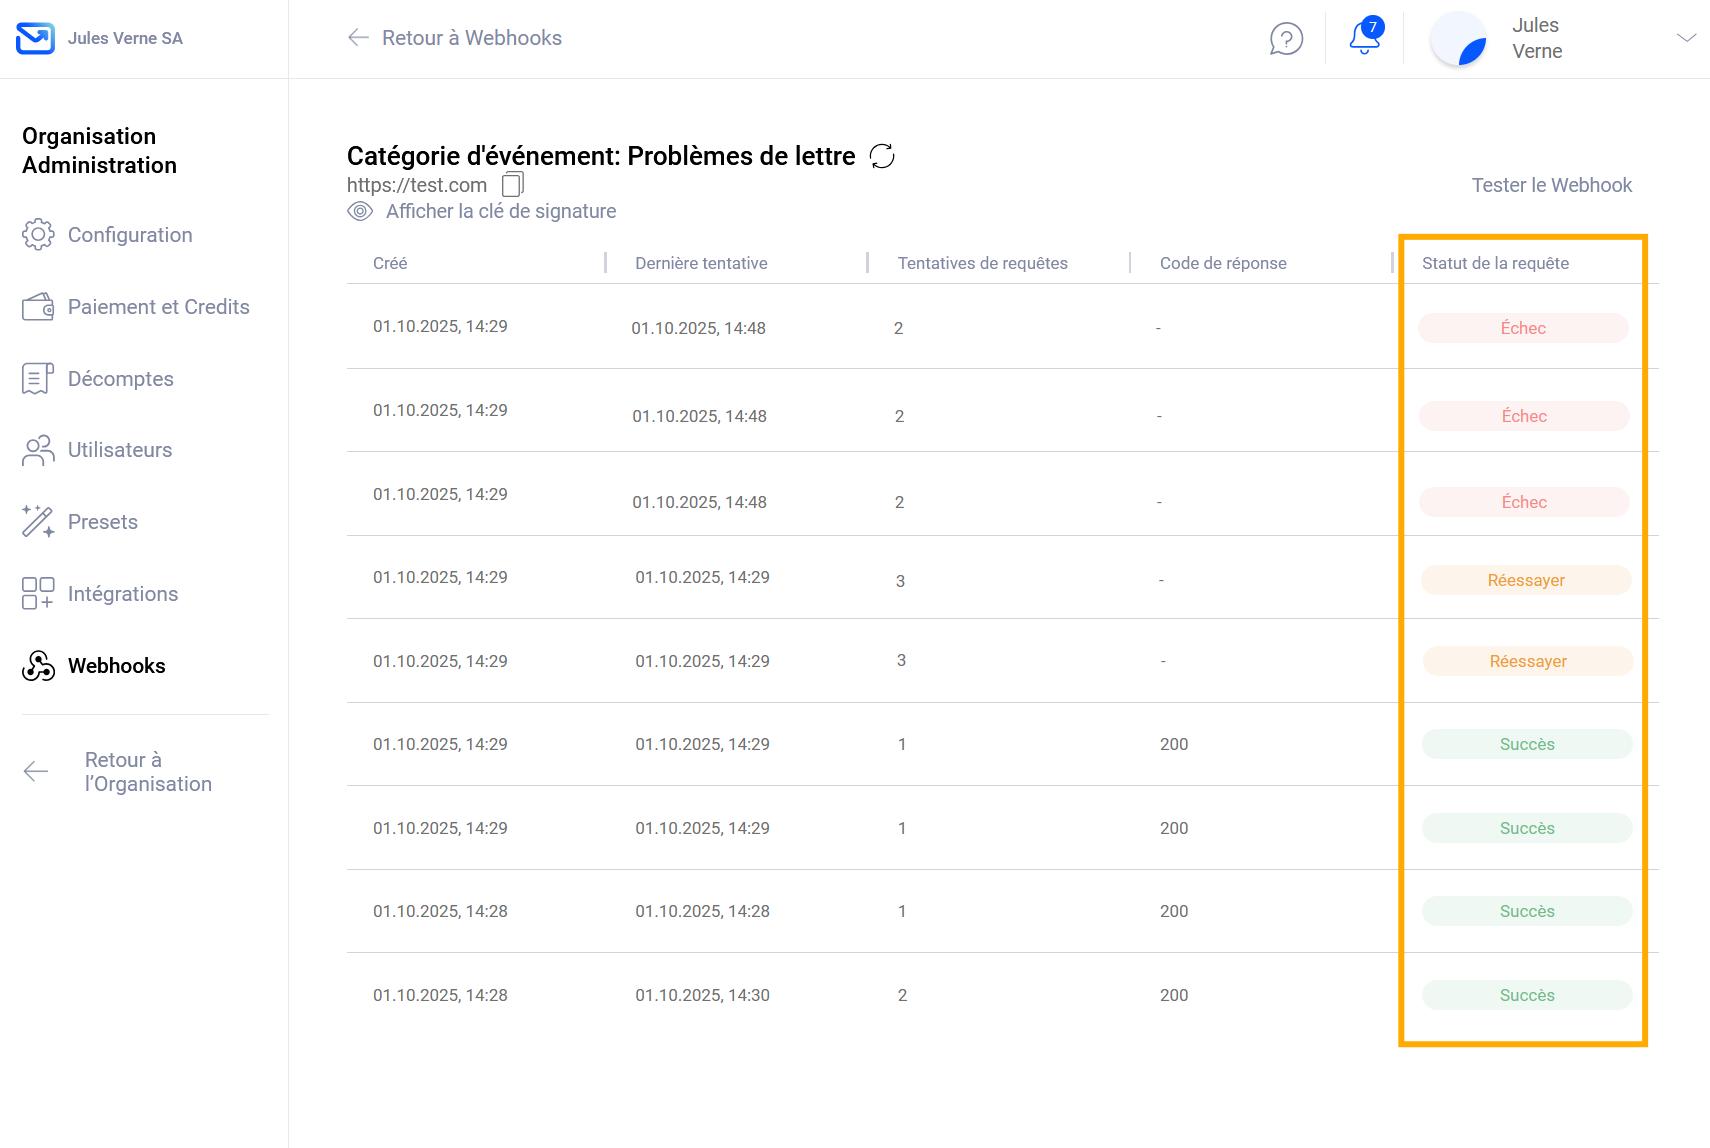Expand the Jules Verne account dropdown chevron

(x=1686, y=38)
